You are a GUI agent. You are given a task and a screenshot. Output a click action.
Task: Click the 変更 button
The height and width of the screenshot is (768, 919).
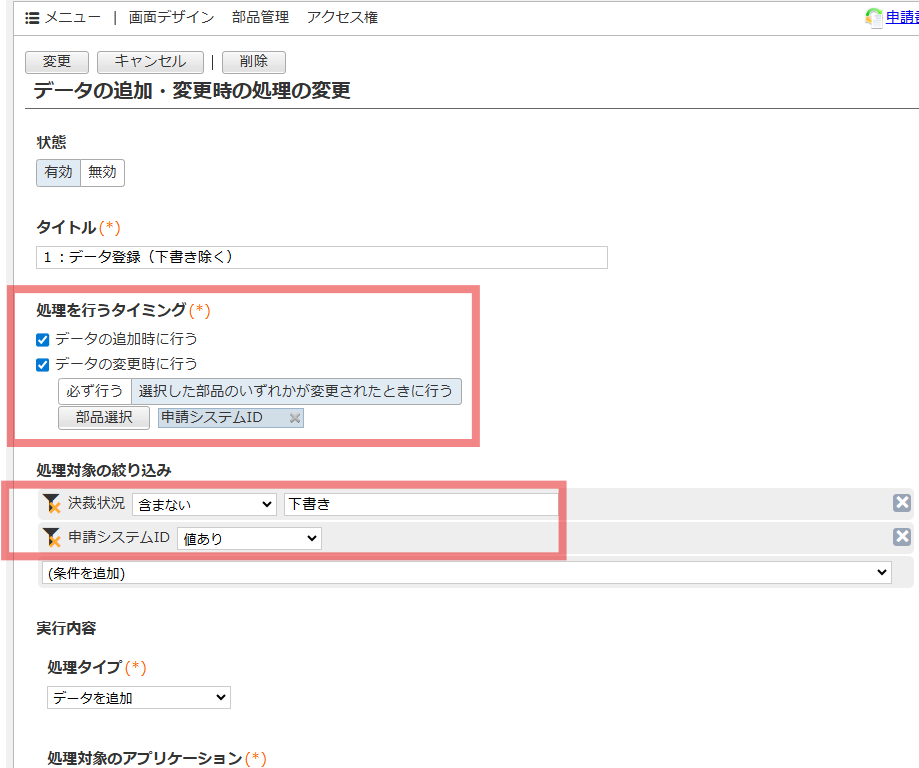tap(57, 62)
